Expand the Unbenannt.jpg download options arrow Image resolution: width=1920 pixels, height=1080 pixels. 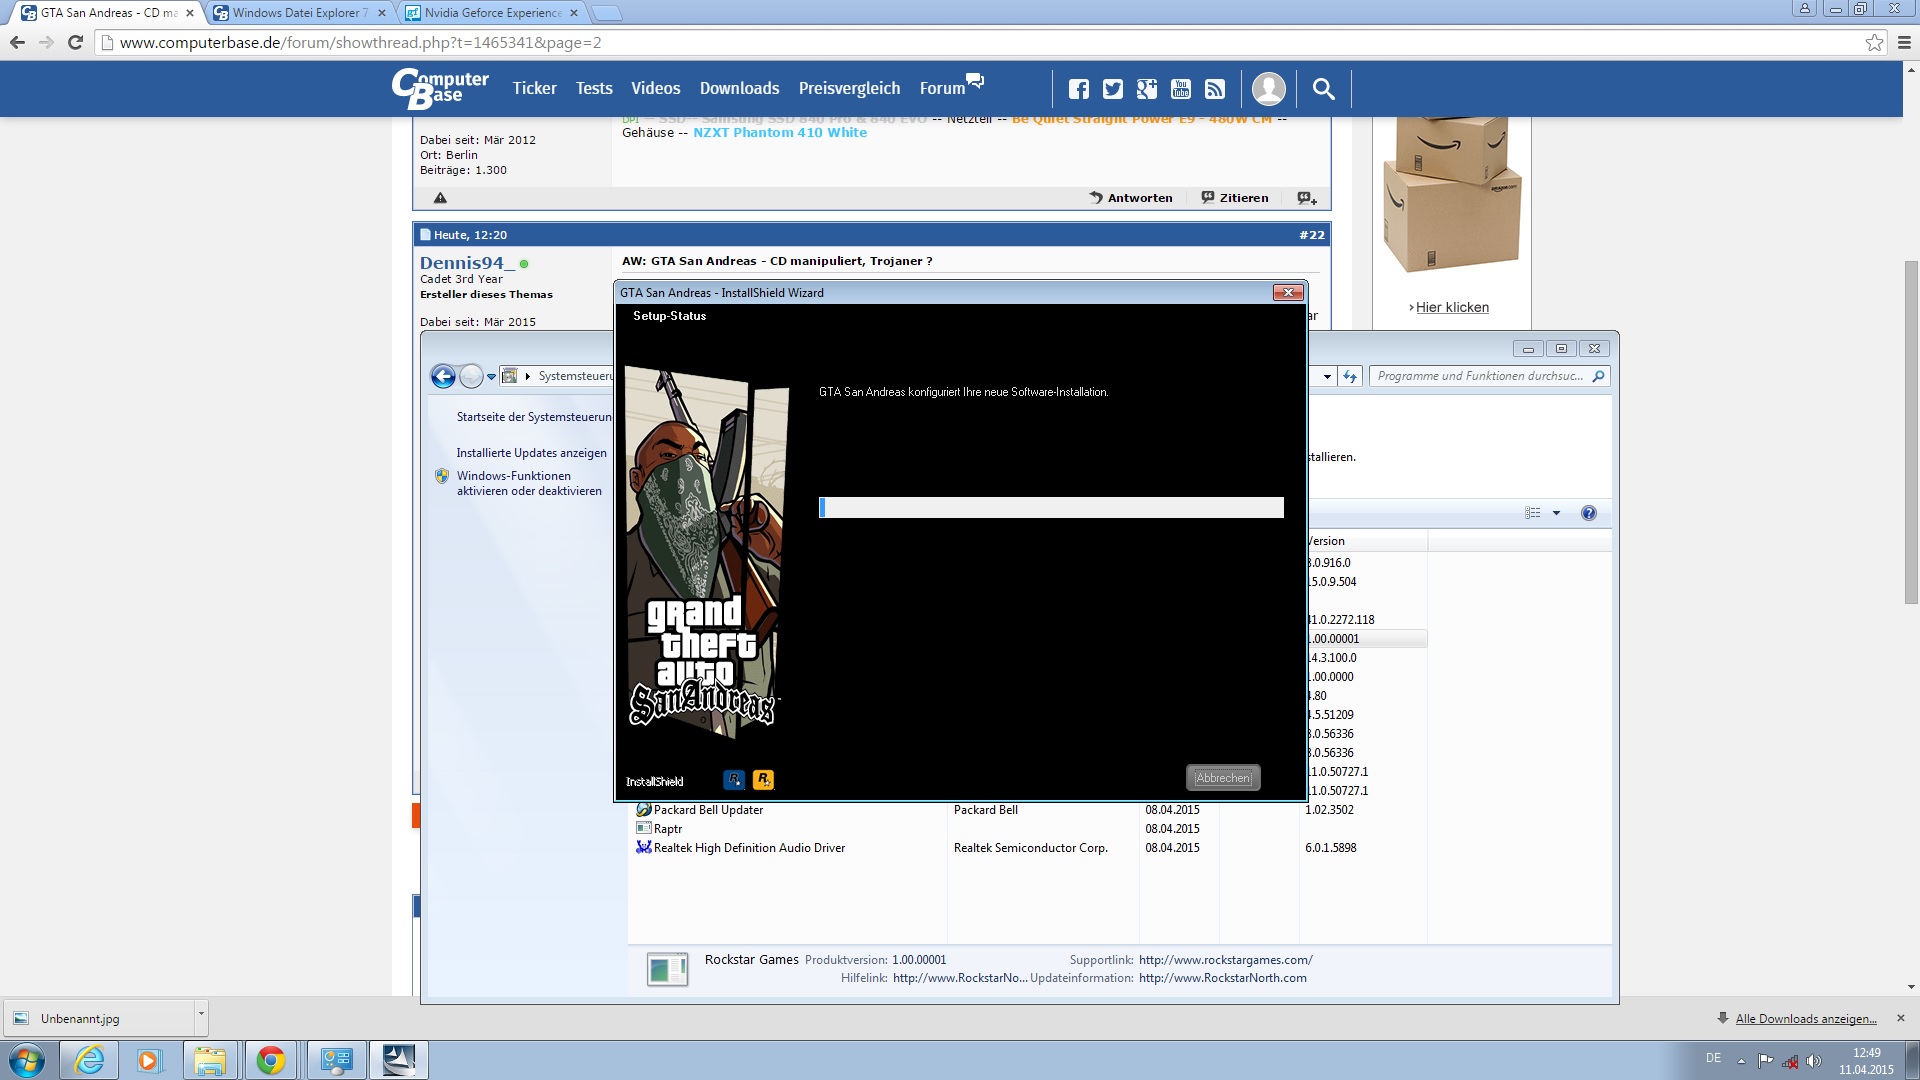click(x=201, y=1014)
